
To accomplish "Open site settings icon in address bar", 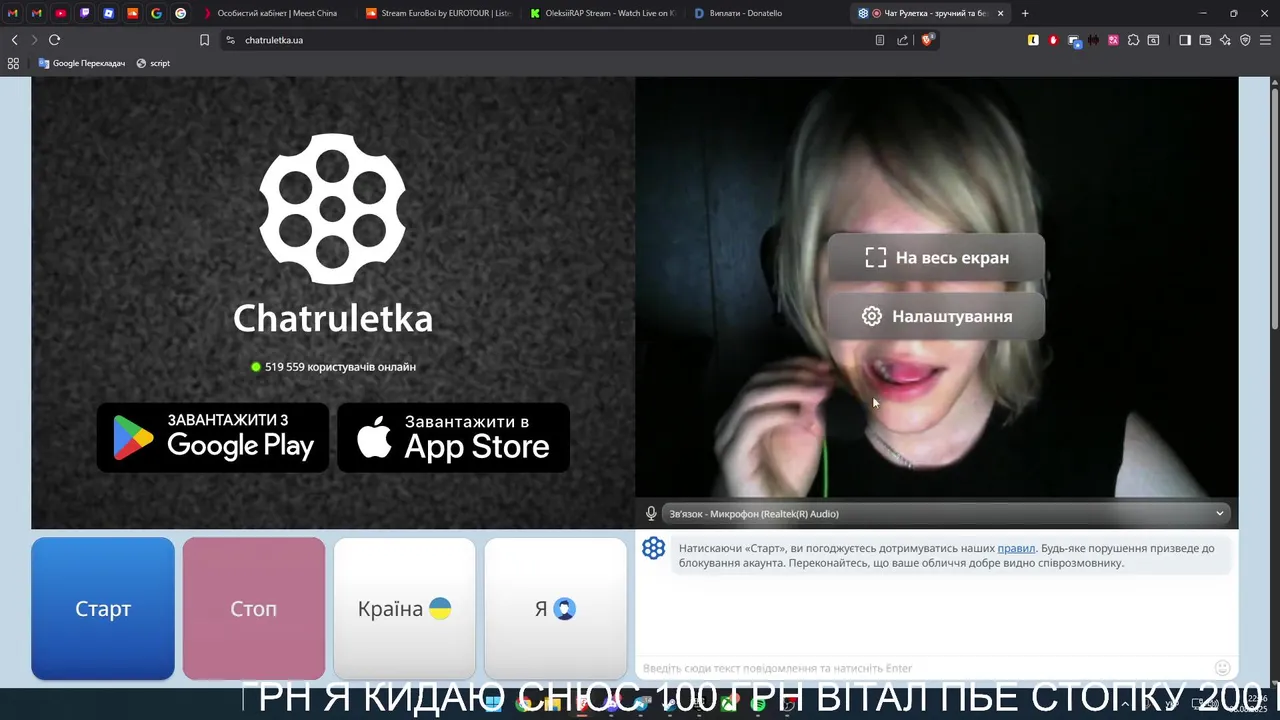I will tap(230, 40).
